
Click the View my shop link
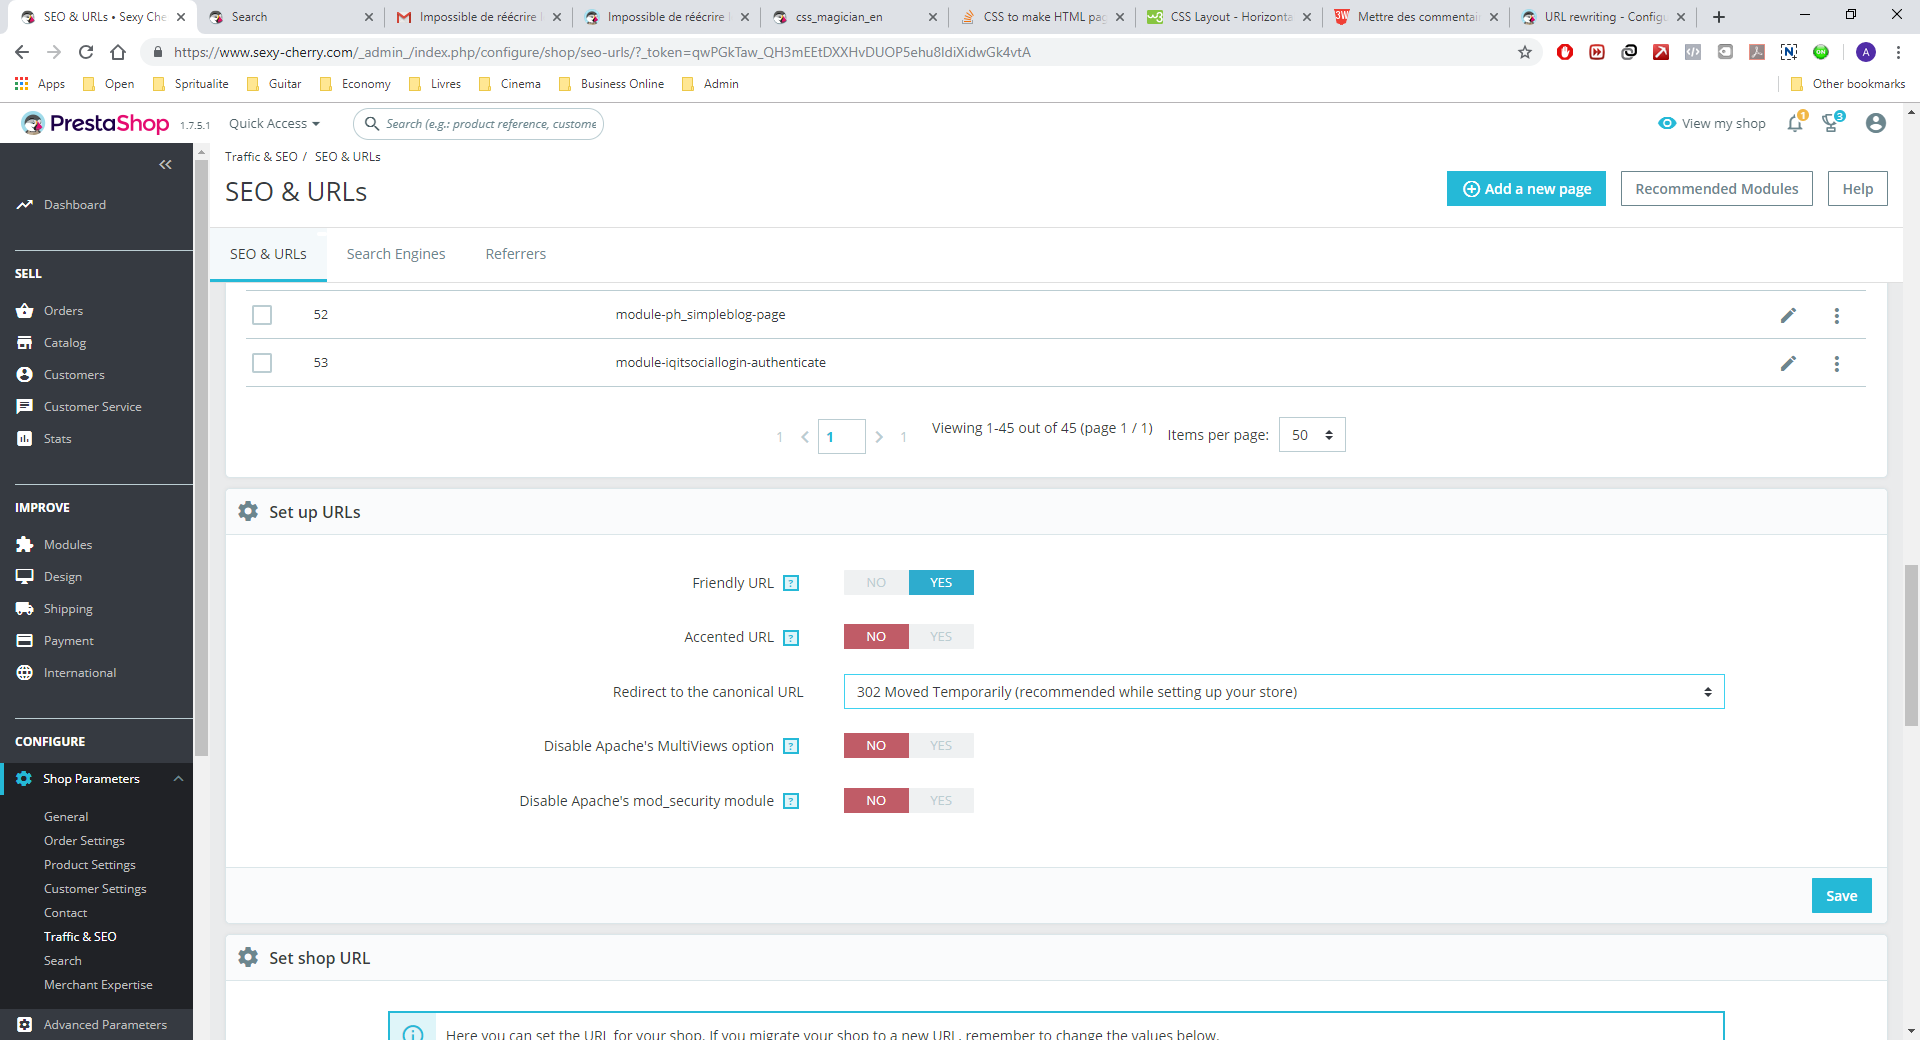click(1712, 124)
